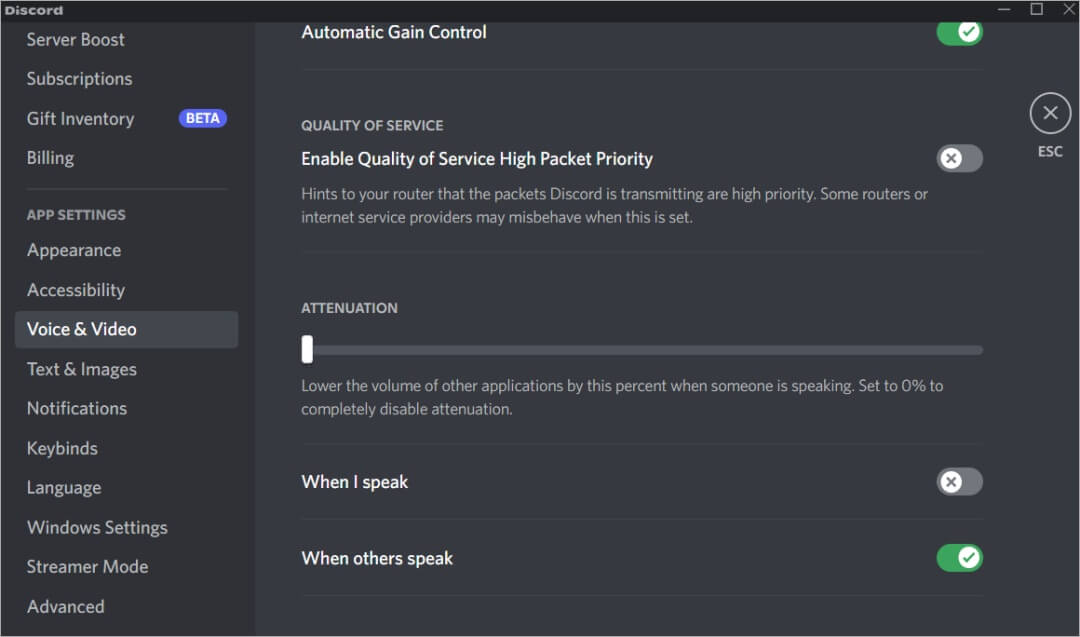Close settings with the ESC circle button

(x=1050, y=113)
